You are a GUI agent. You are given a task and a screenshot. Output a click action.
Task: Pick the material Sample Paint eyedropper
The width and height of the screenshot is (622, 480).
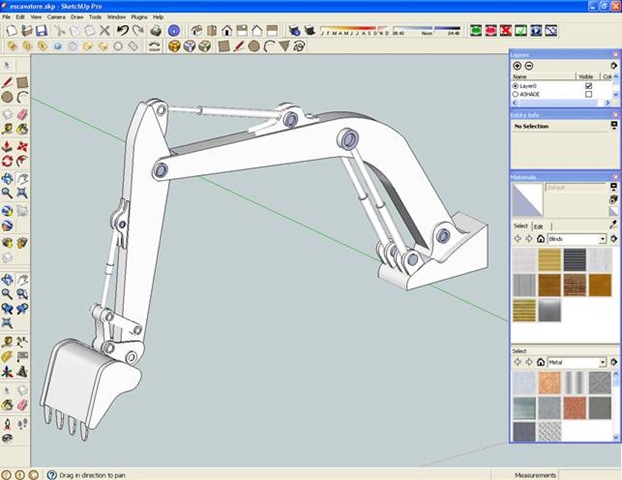(613, 225)
